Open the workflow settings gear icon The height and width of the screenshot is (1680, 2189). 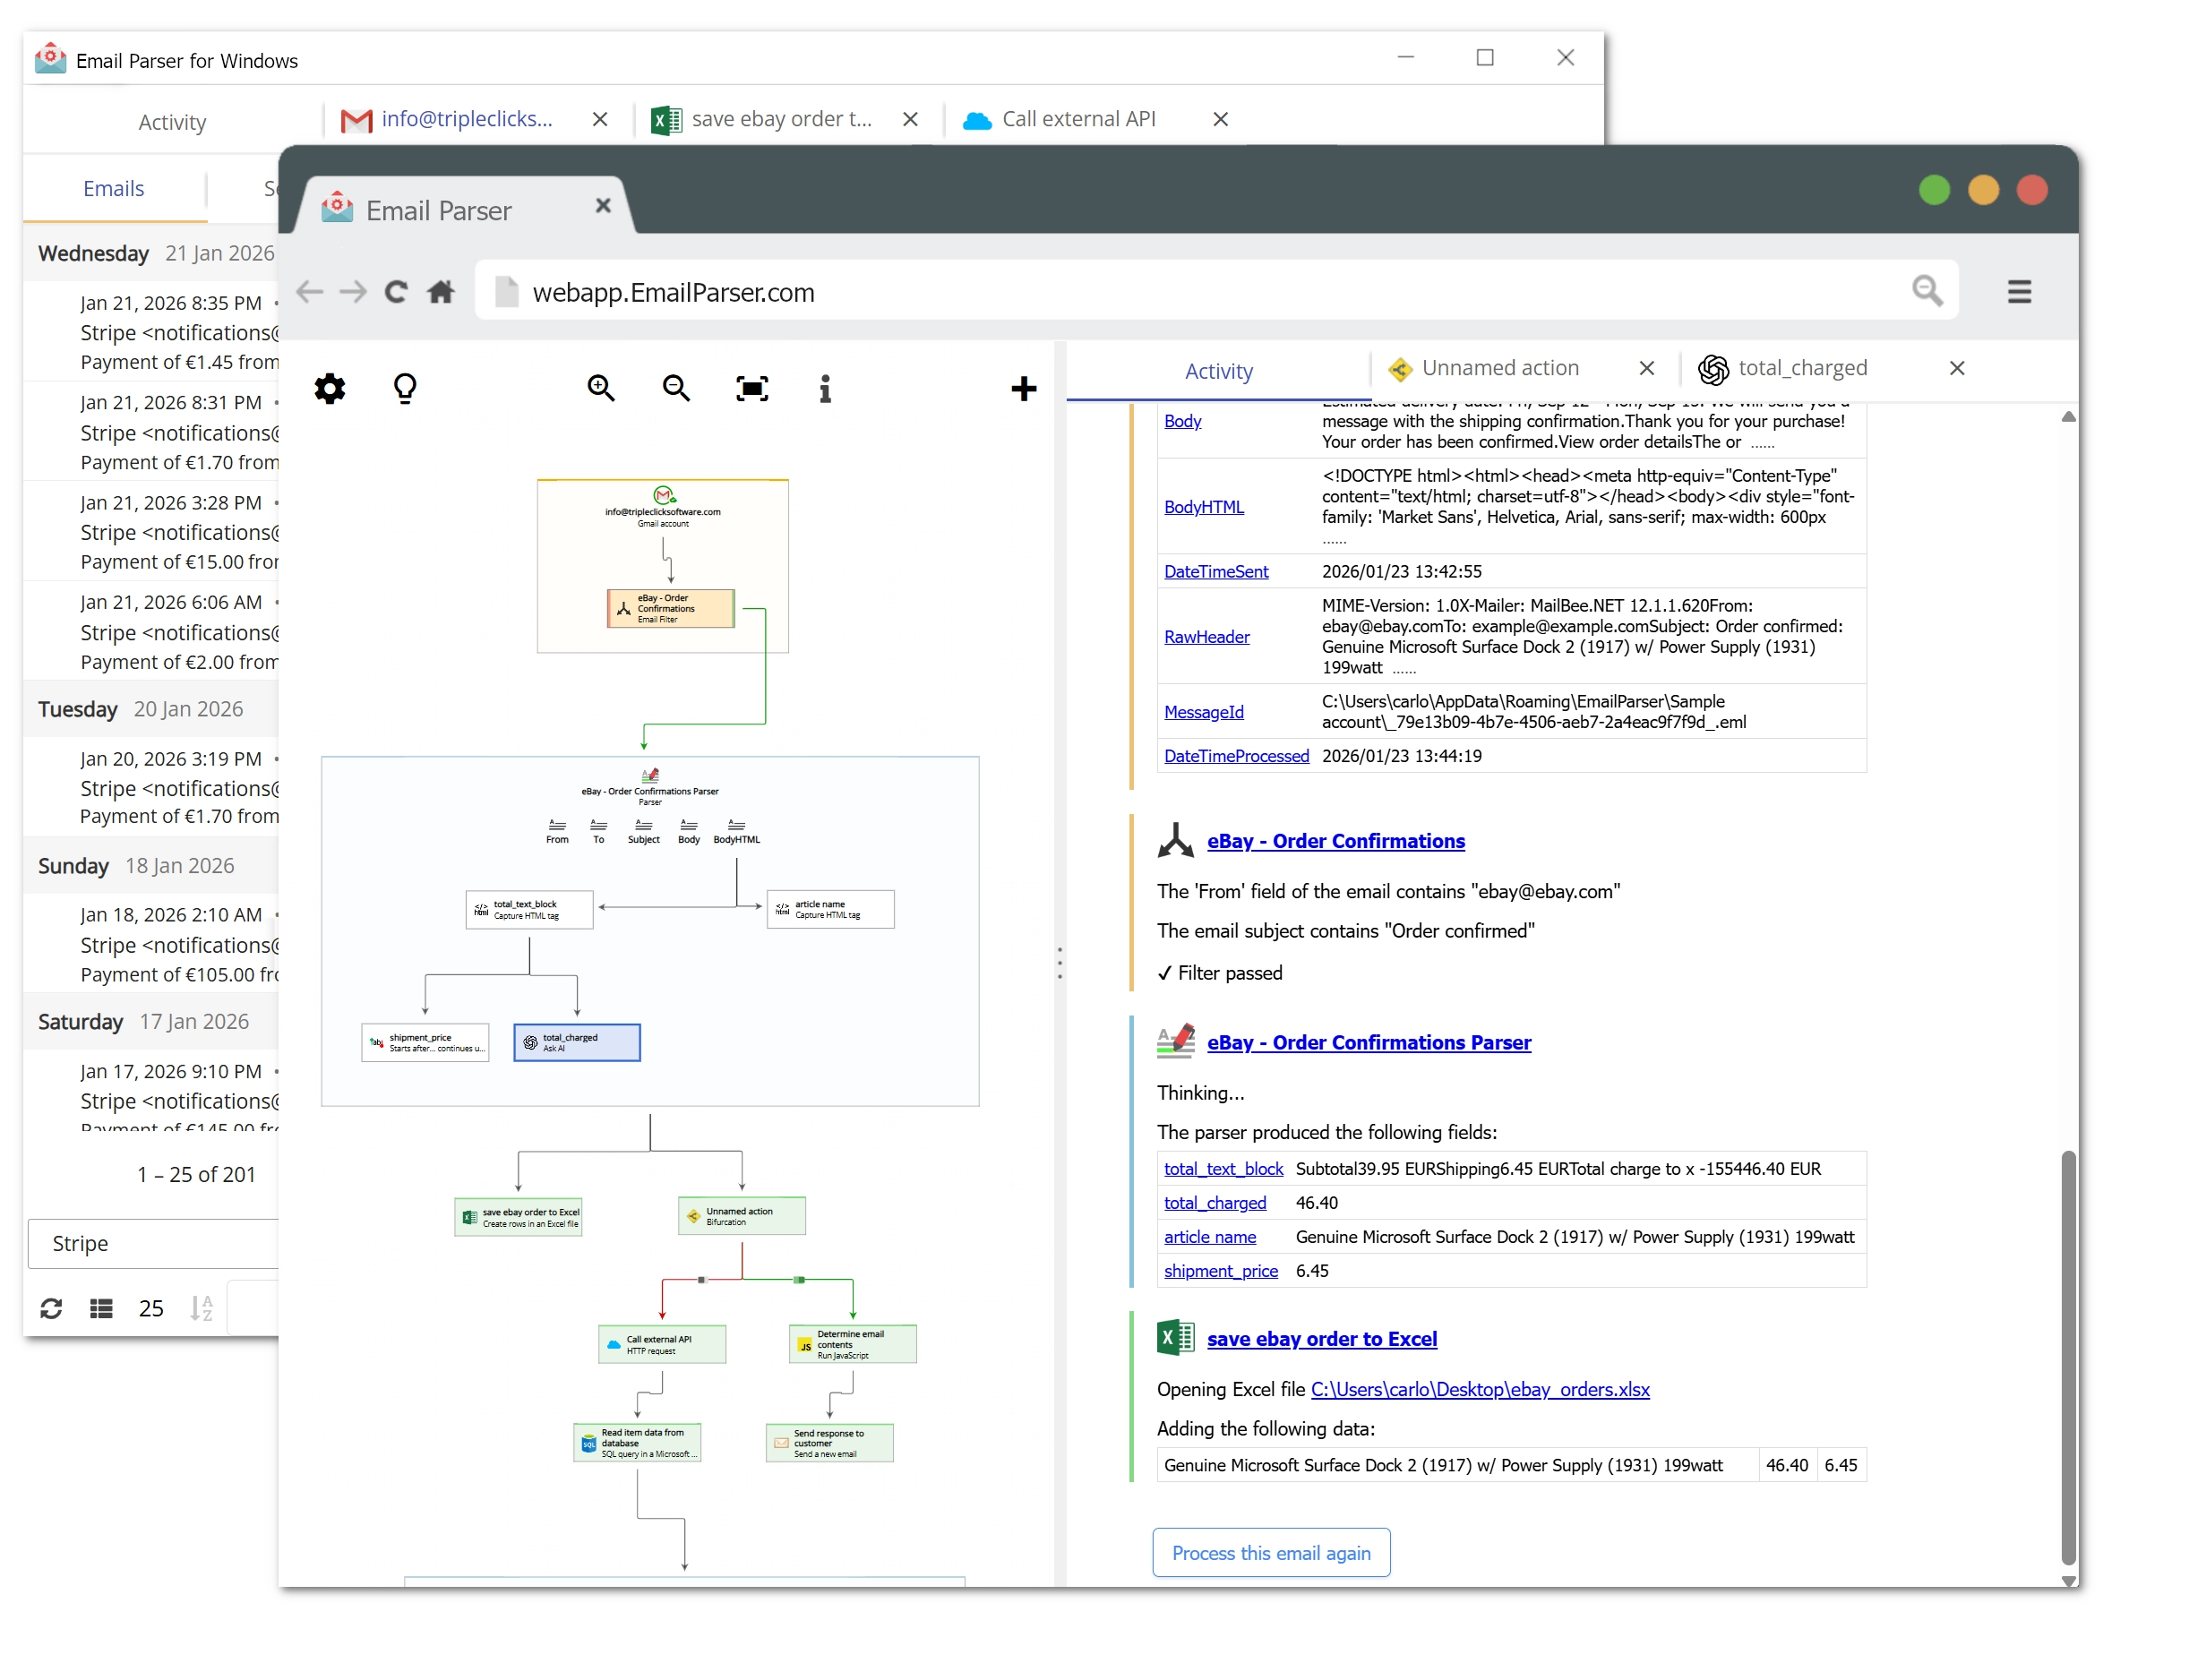(330, 388)
